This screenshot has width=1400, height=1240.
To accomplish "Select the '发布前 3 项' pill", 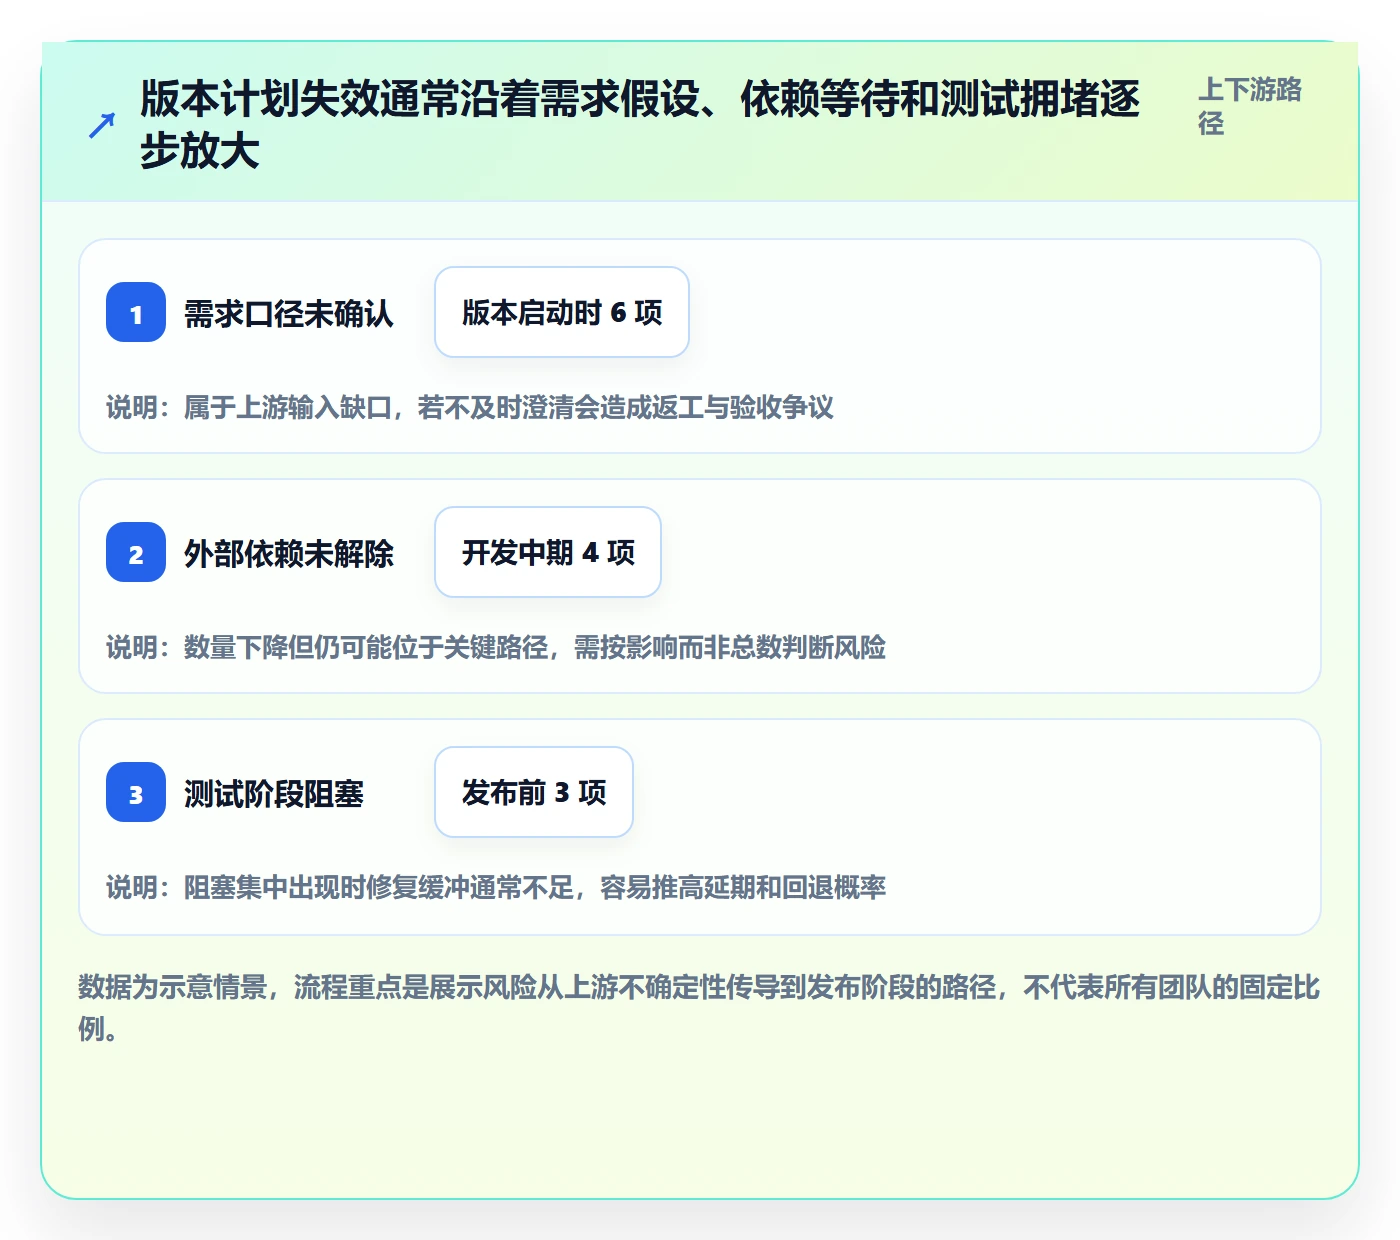I will point(534,792).
